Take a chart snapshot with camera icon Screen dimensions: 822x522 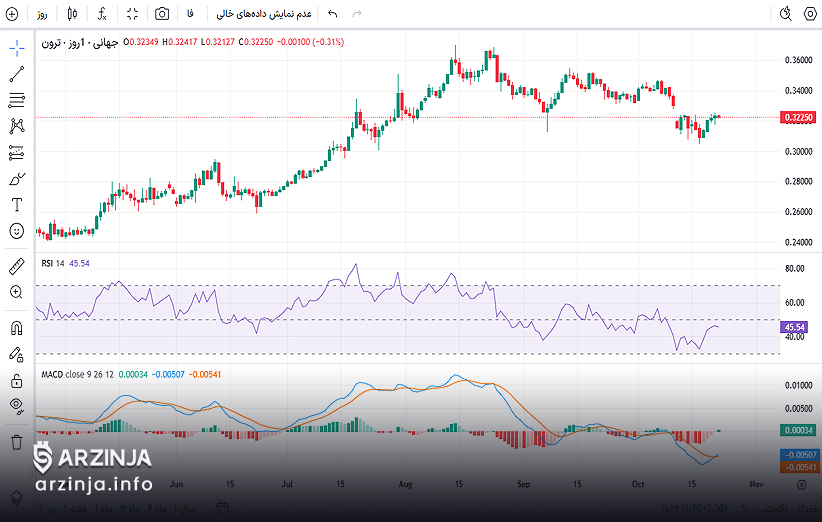click(x=162, y=14)
